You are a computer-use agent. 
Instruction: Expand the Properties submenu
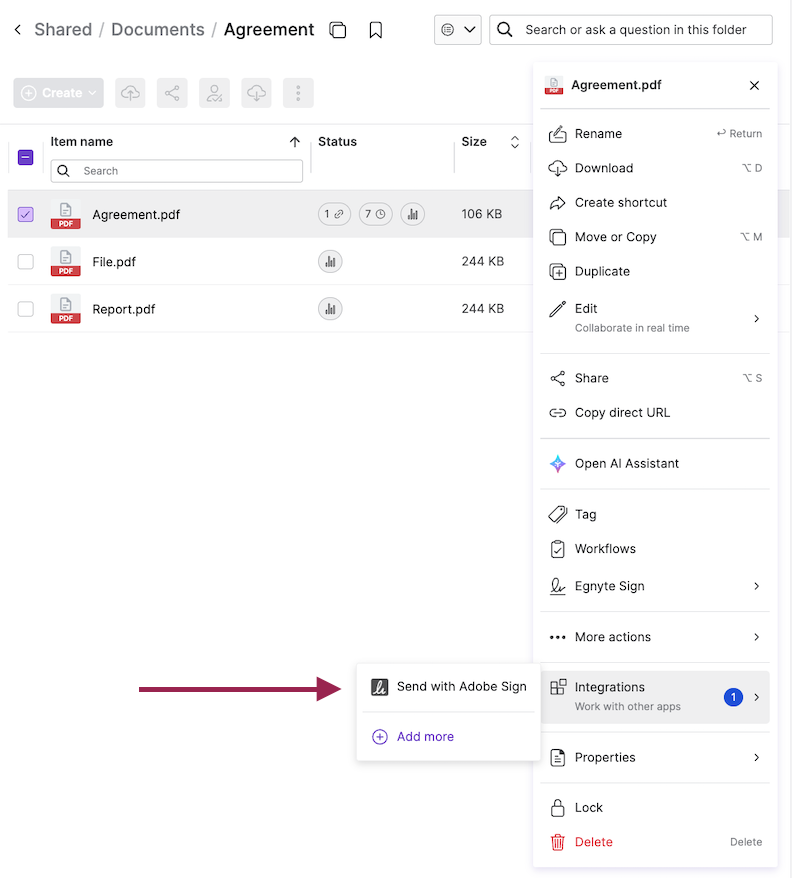pos(655,758)
